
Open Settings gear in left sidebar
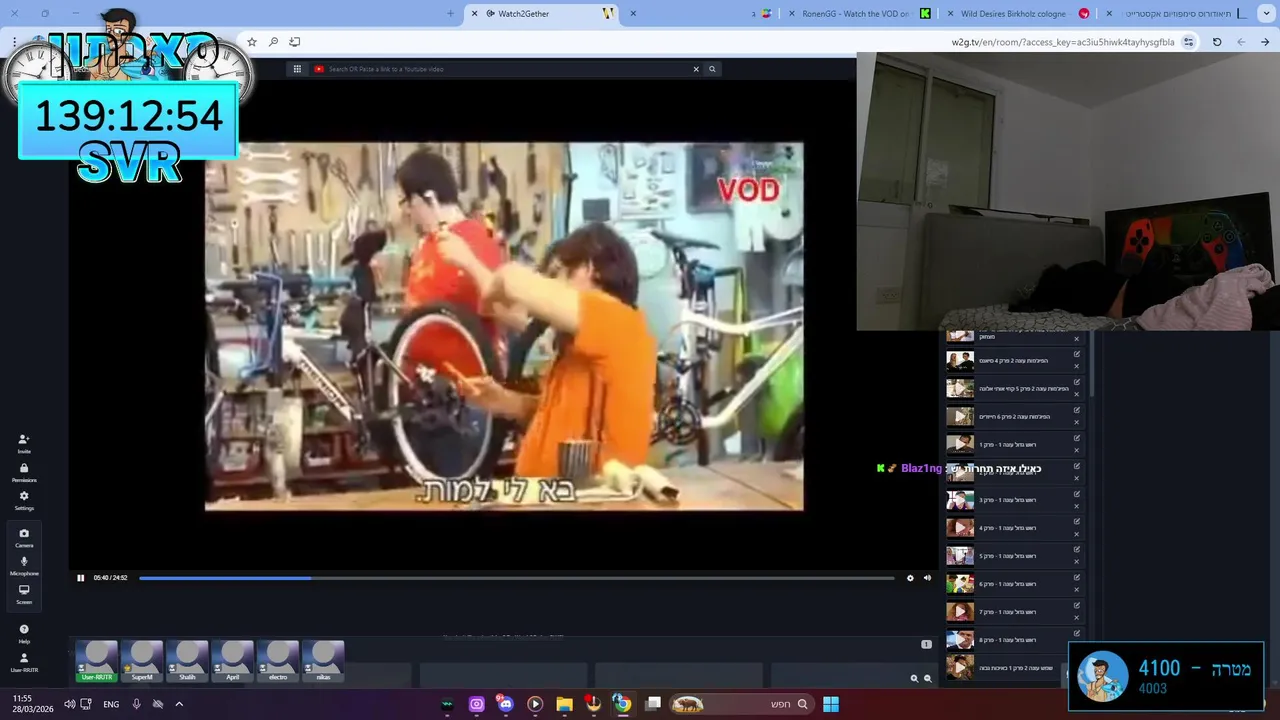pyautogui.click(x=24, y=500)
